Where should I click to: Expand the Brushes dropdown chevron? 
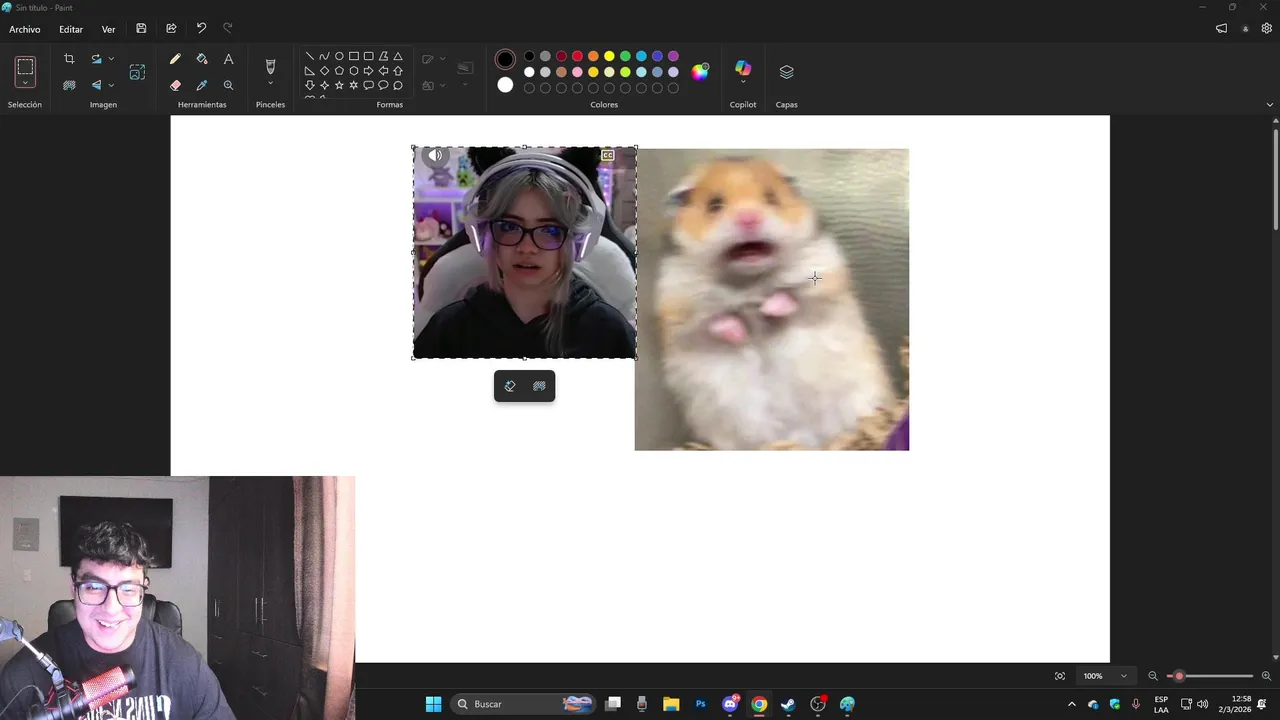[270, 83]
